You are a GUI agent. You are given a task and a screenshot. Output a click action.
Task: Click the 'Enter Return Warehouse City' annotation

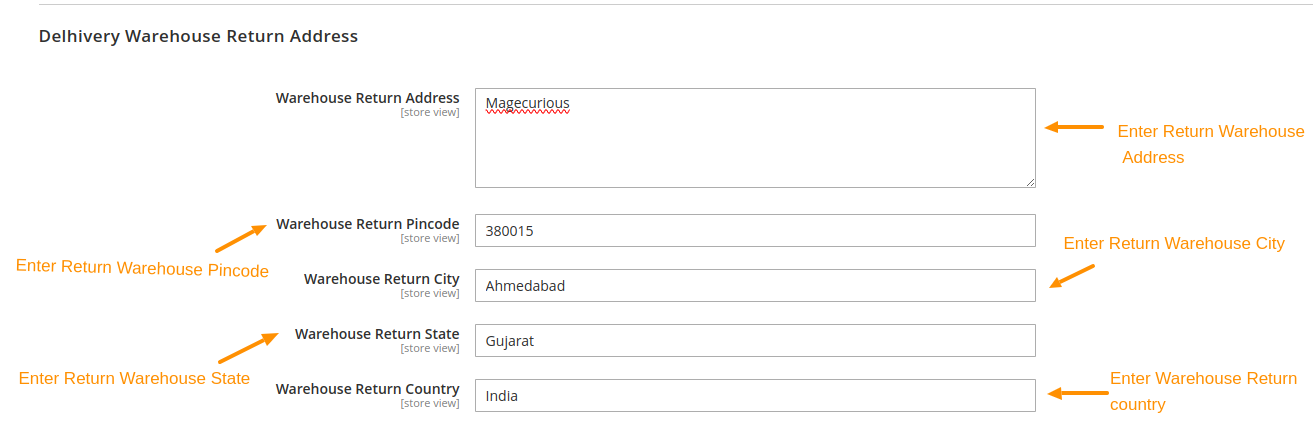[1173, 243]
